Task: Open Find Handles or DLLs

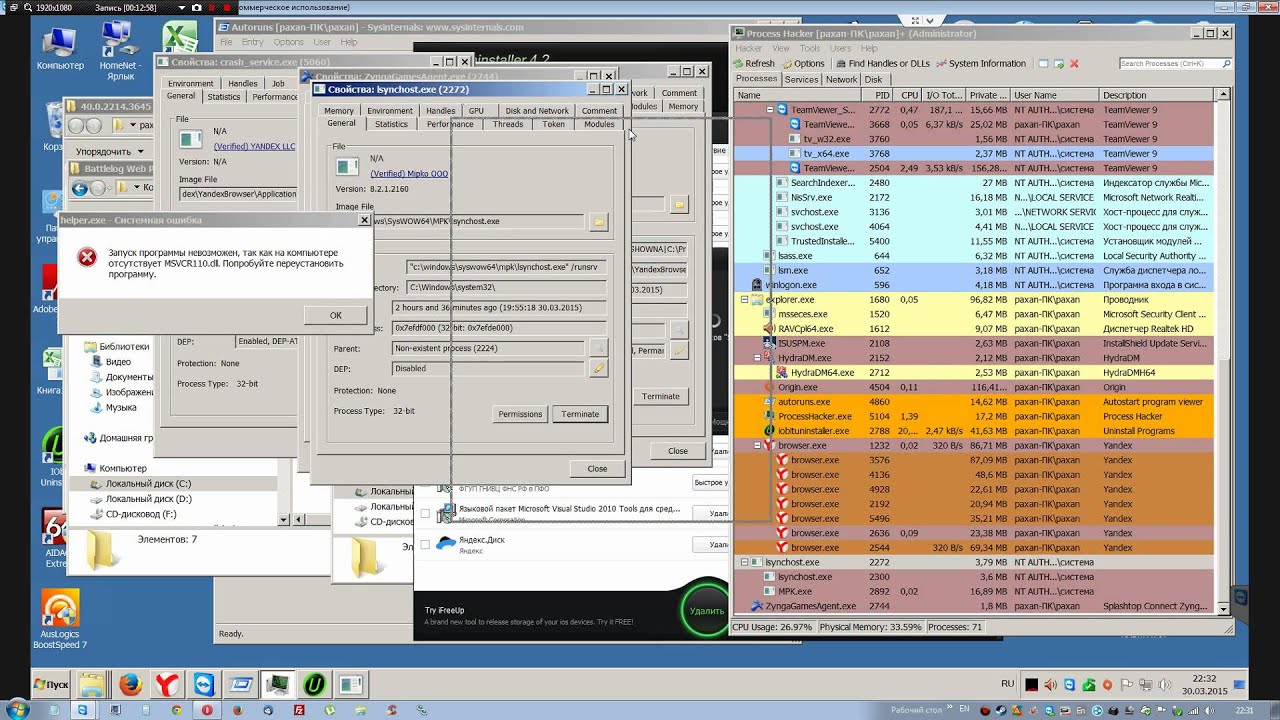Action: click(x=881, y=63)
